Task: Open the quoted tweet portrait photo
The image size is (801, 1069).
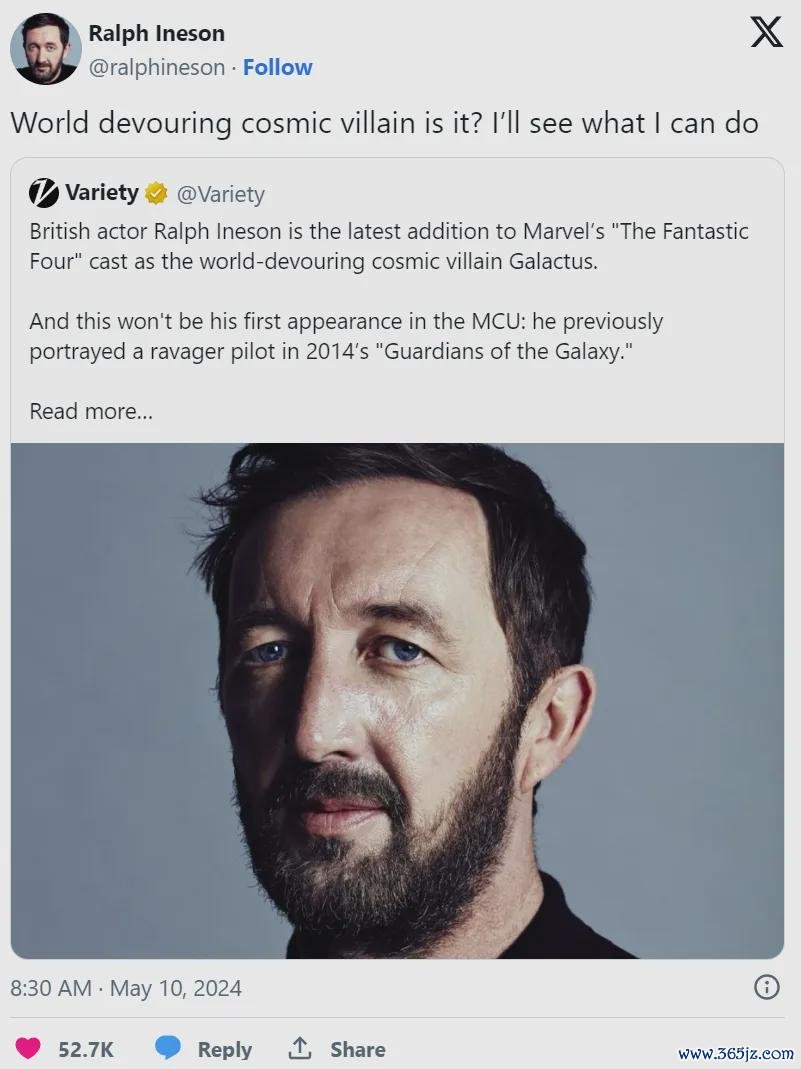Action: (x=397, y=701)
